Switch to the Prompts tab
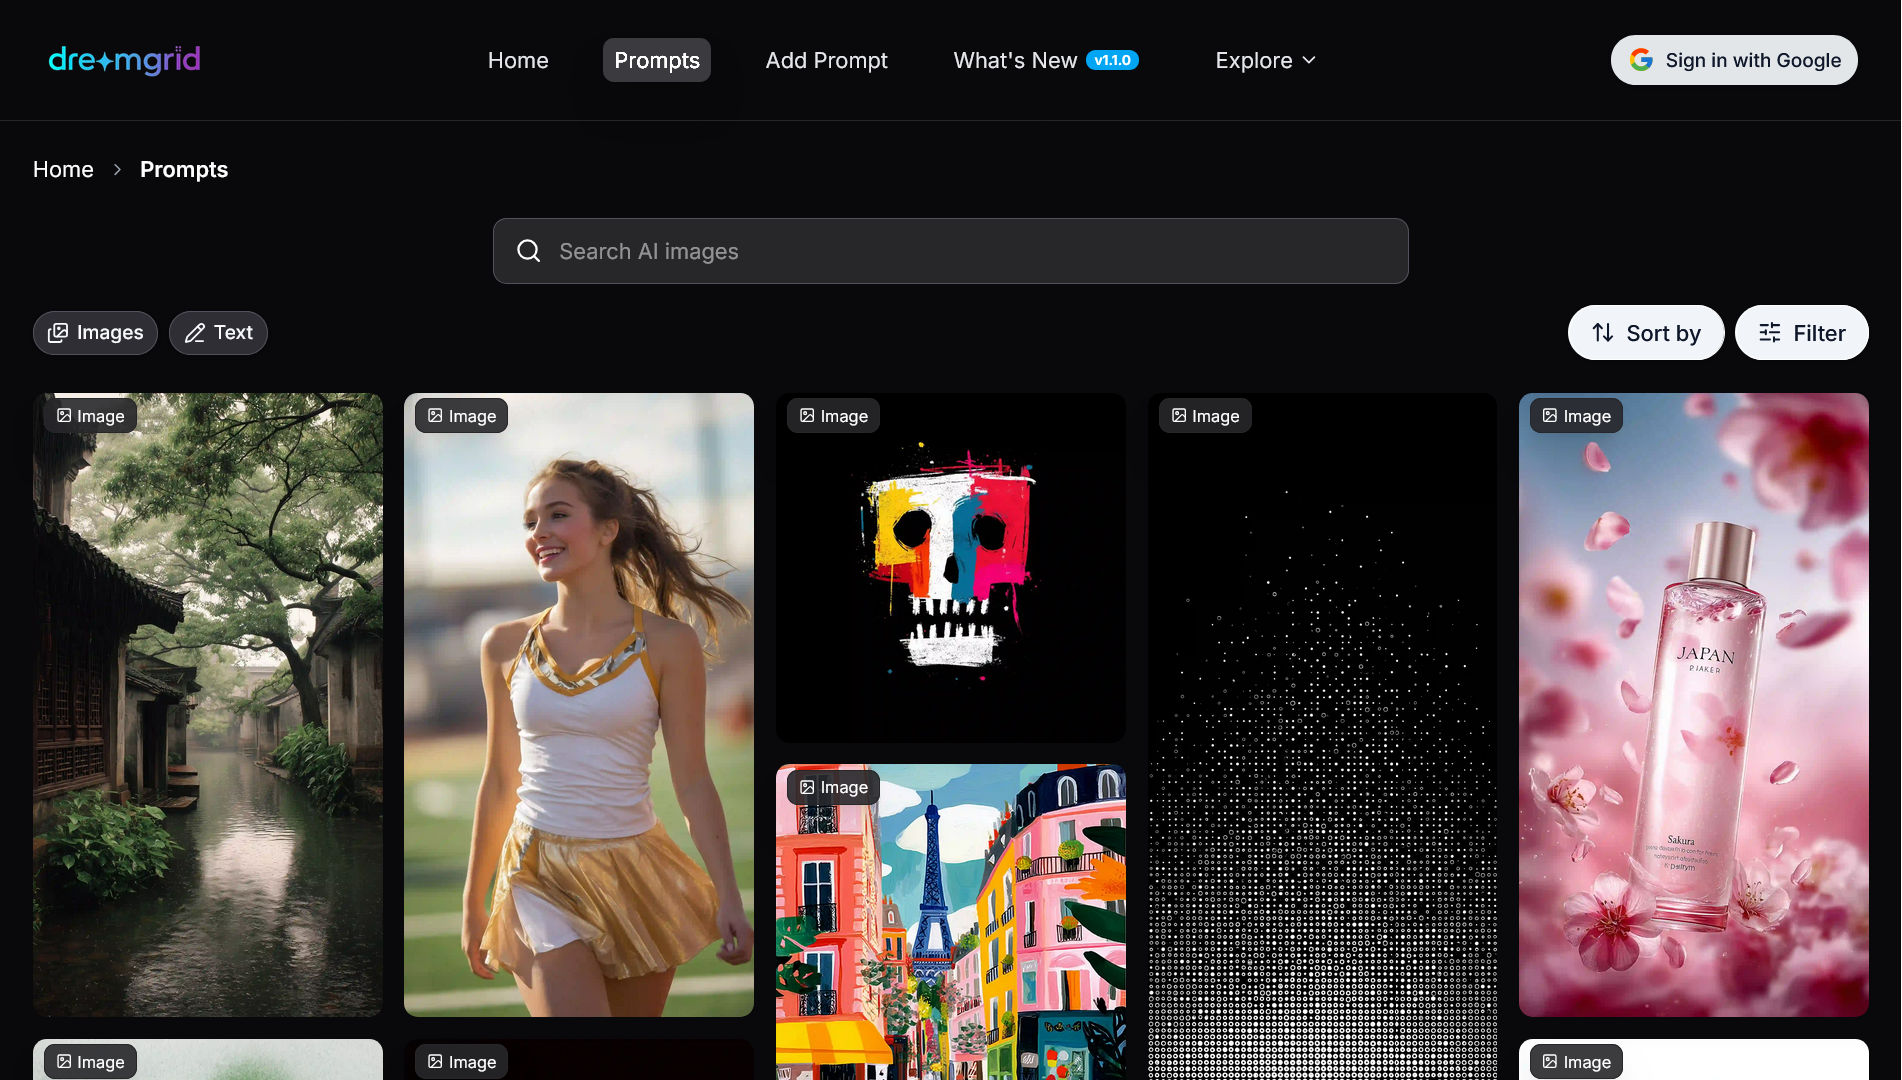 tap(656, 60)
